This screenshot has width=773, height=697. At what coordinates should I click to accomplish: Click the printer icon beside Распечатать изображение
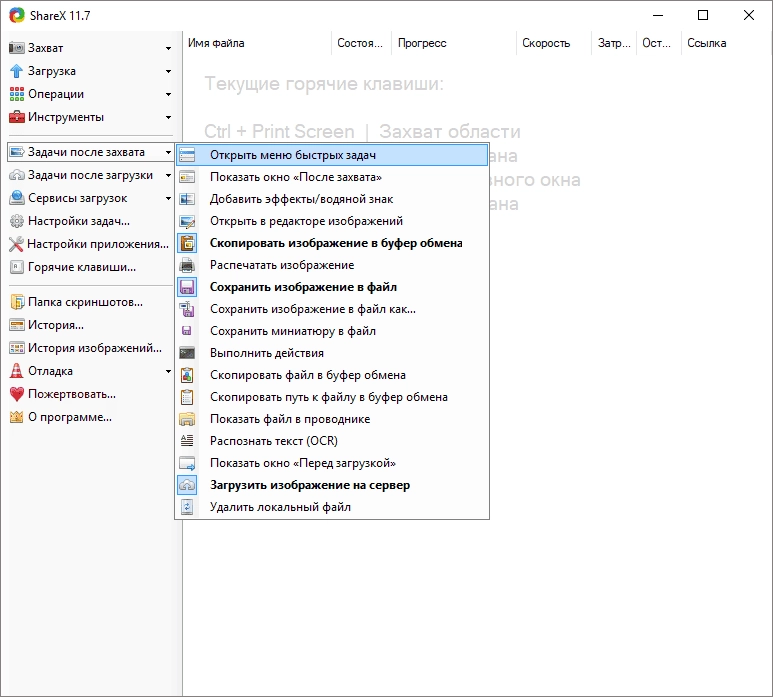[187, 265]
